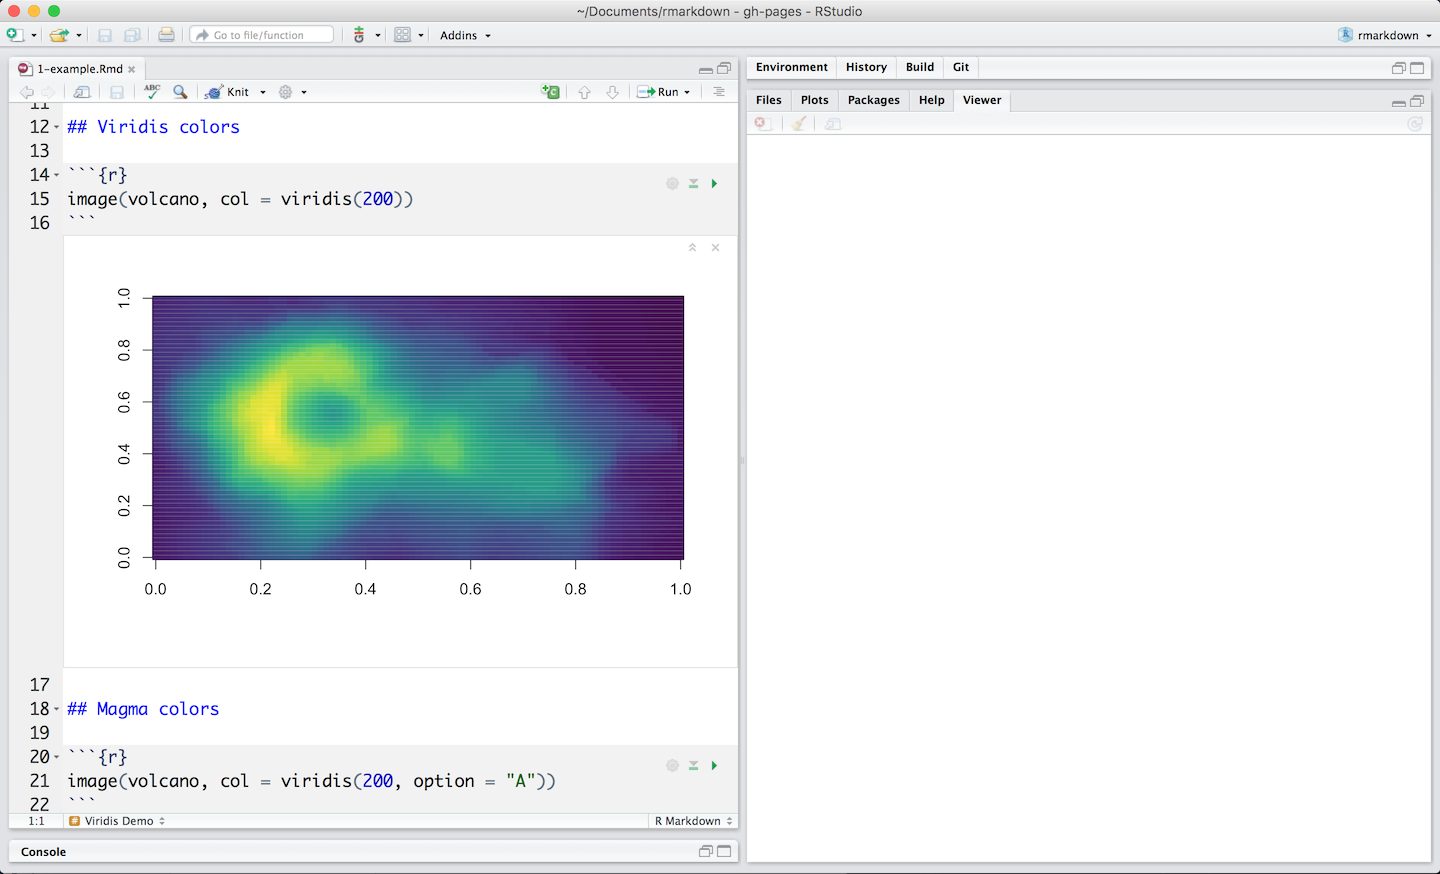Screen dimensions: 1440x874
Task: Click the spell check icon
Action: pos(152,91)
